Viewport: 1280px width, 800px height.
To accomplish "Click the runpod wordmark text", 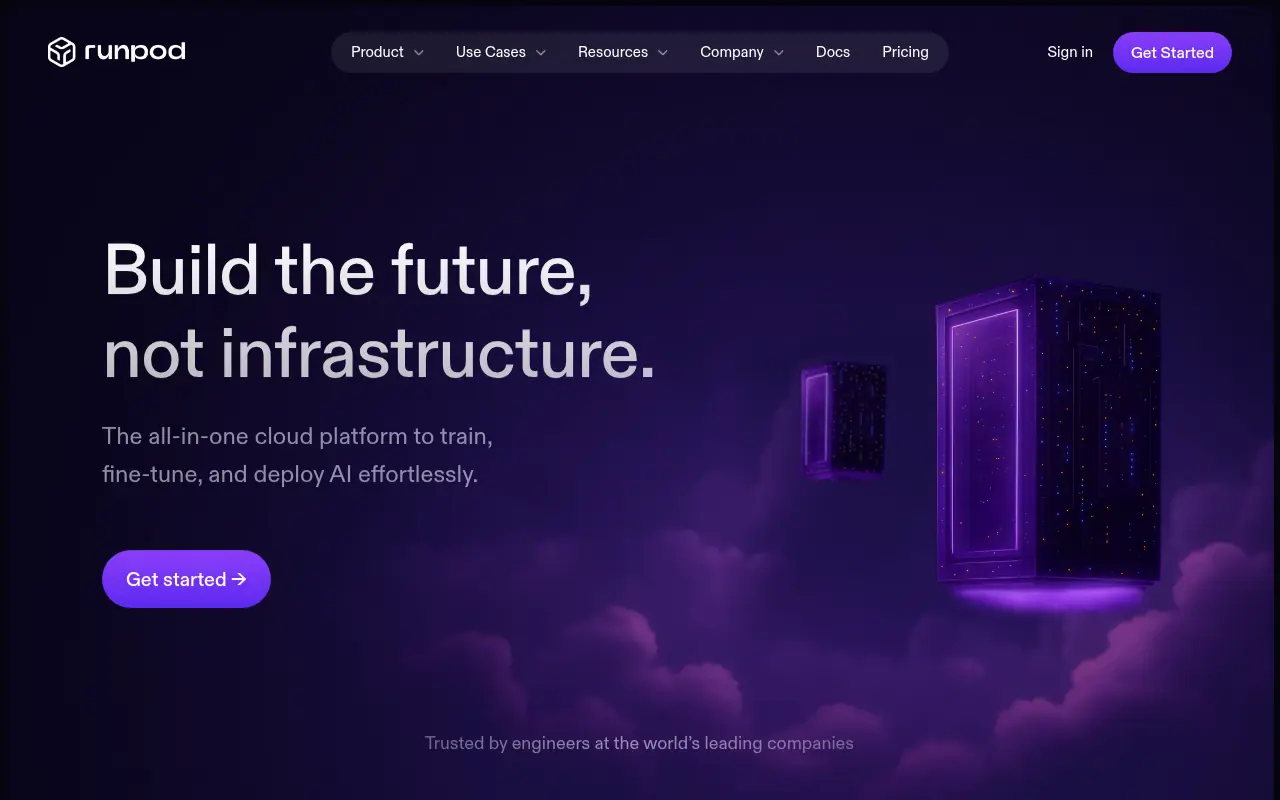I will [x=135, y=52].
